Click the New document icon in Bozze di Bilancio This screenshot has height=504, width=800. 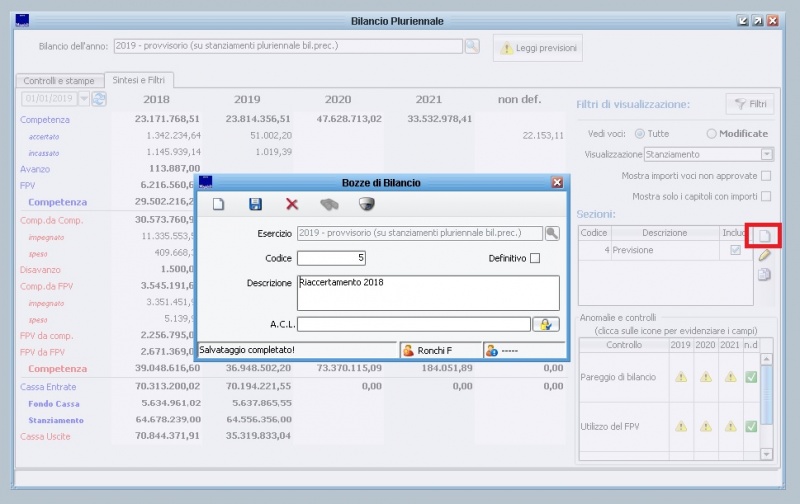pyautogui.click(x=218, y=204)
